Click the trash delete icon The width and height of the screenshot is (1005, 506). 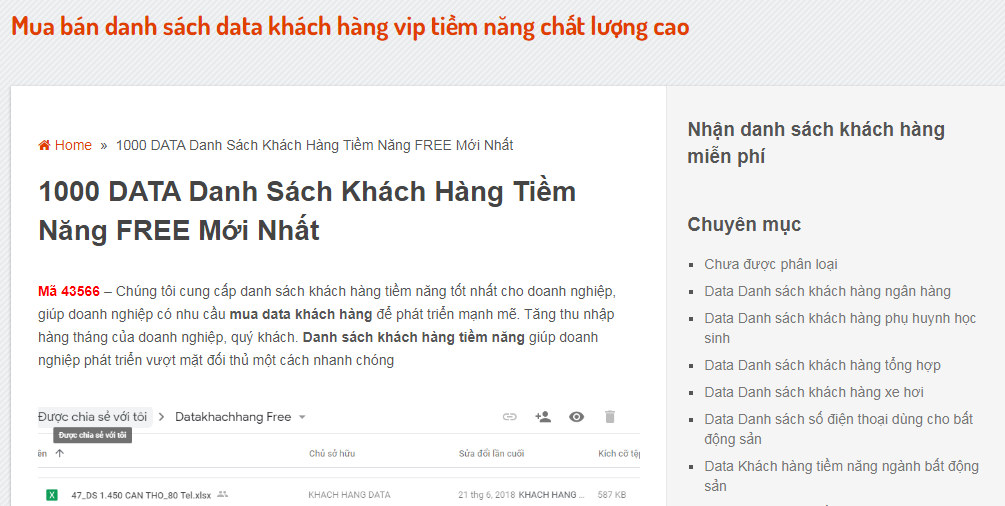tap(610, 417)
